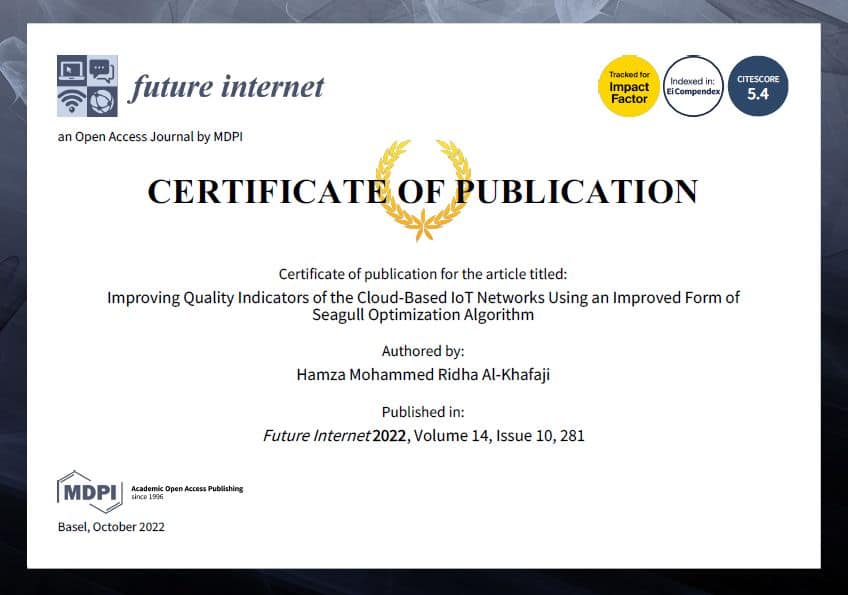Select the 'future internet' journal title text

(226, 87)
